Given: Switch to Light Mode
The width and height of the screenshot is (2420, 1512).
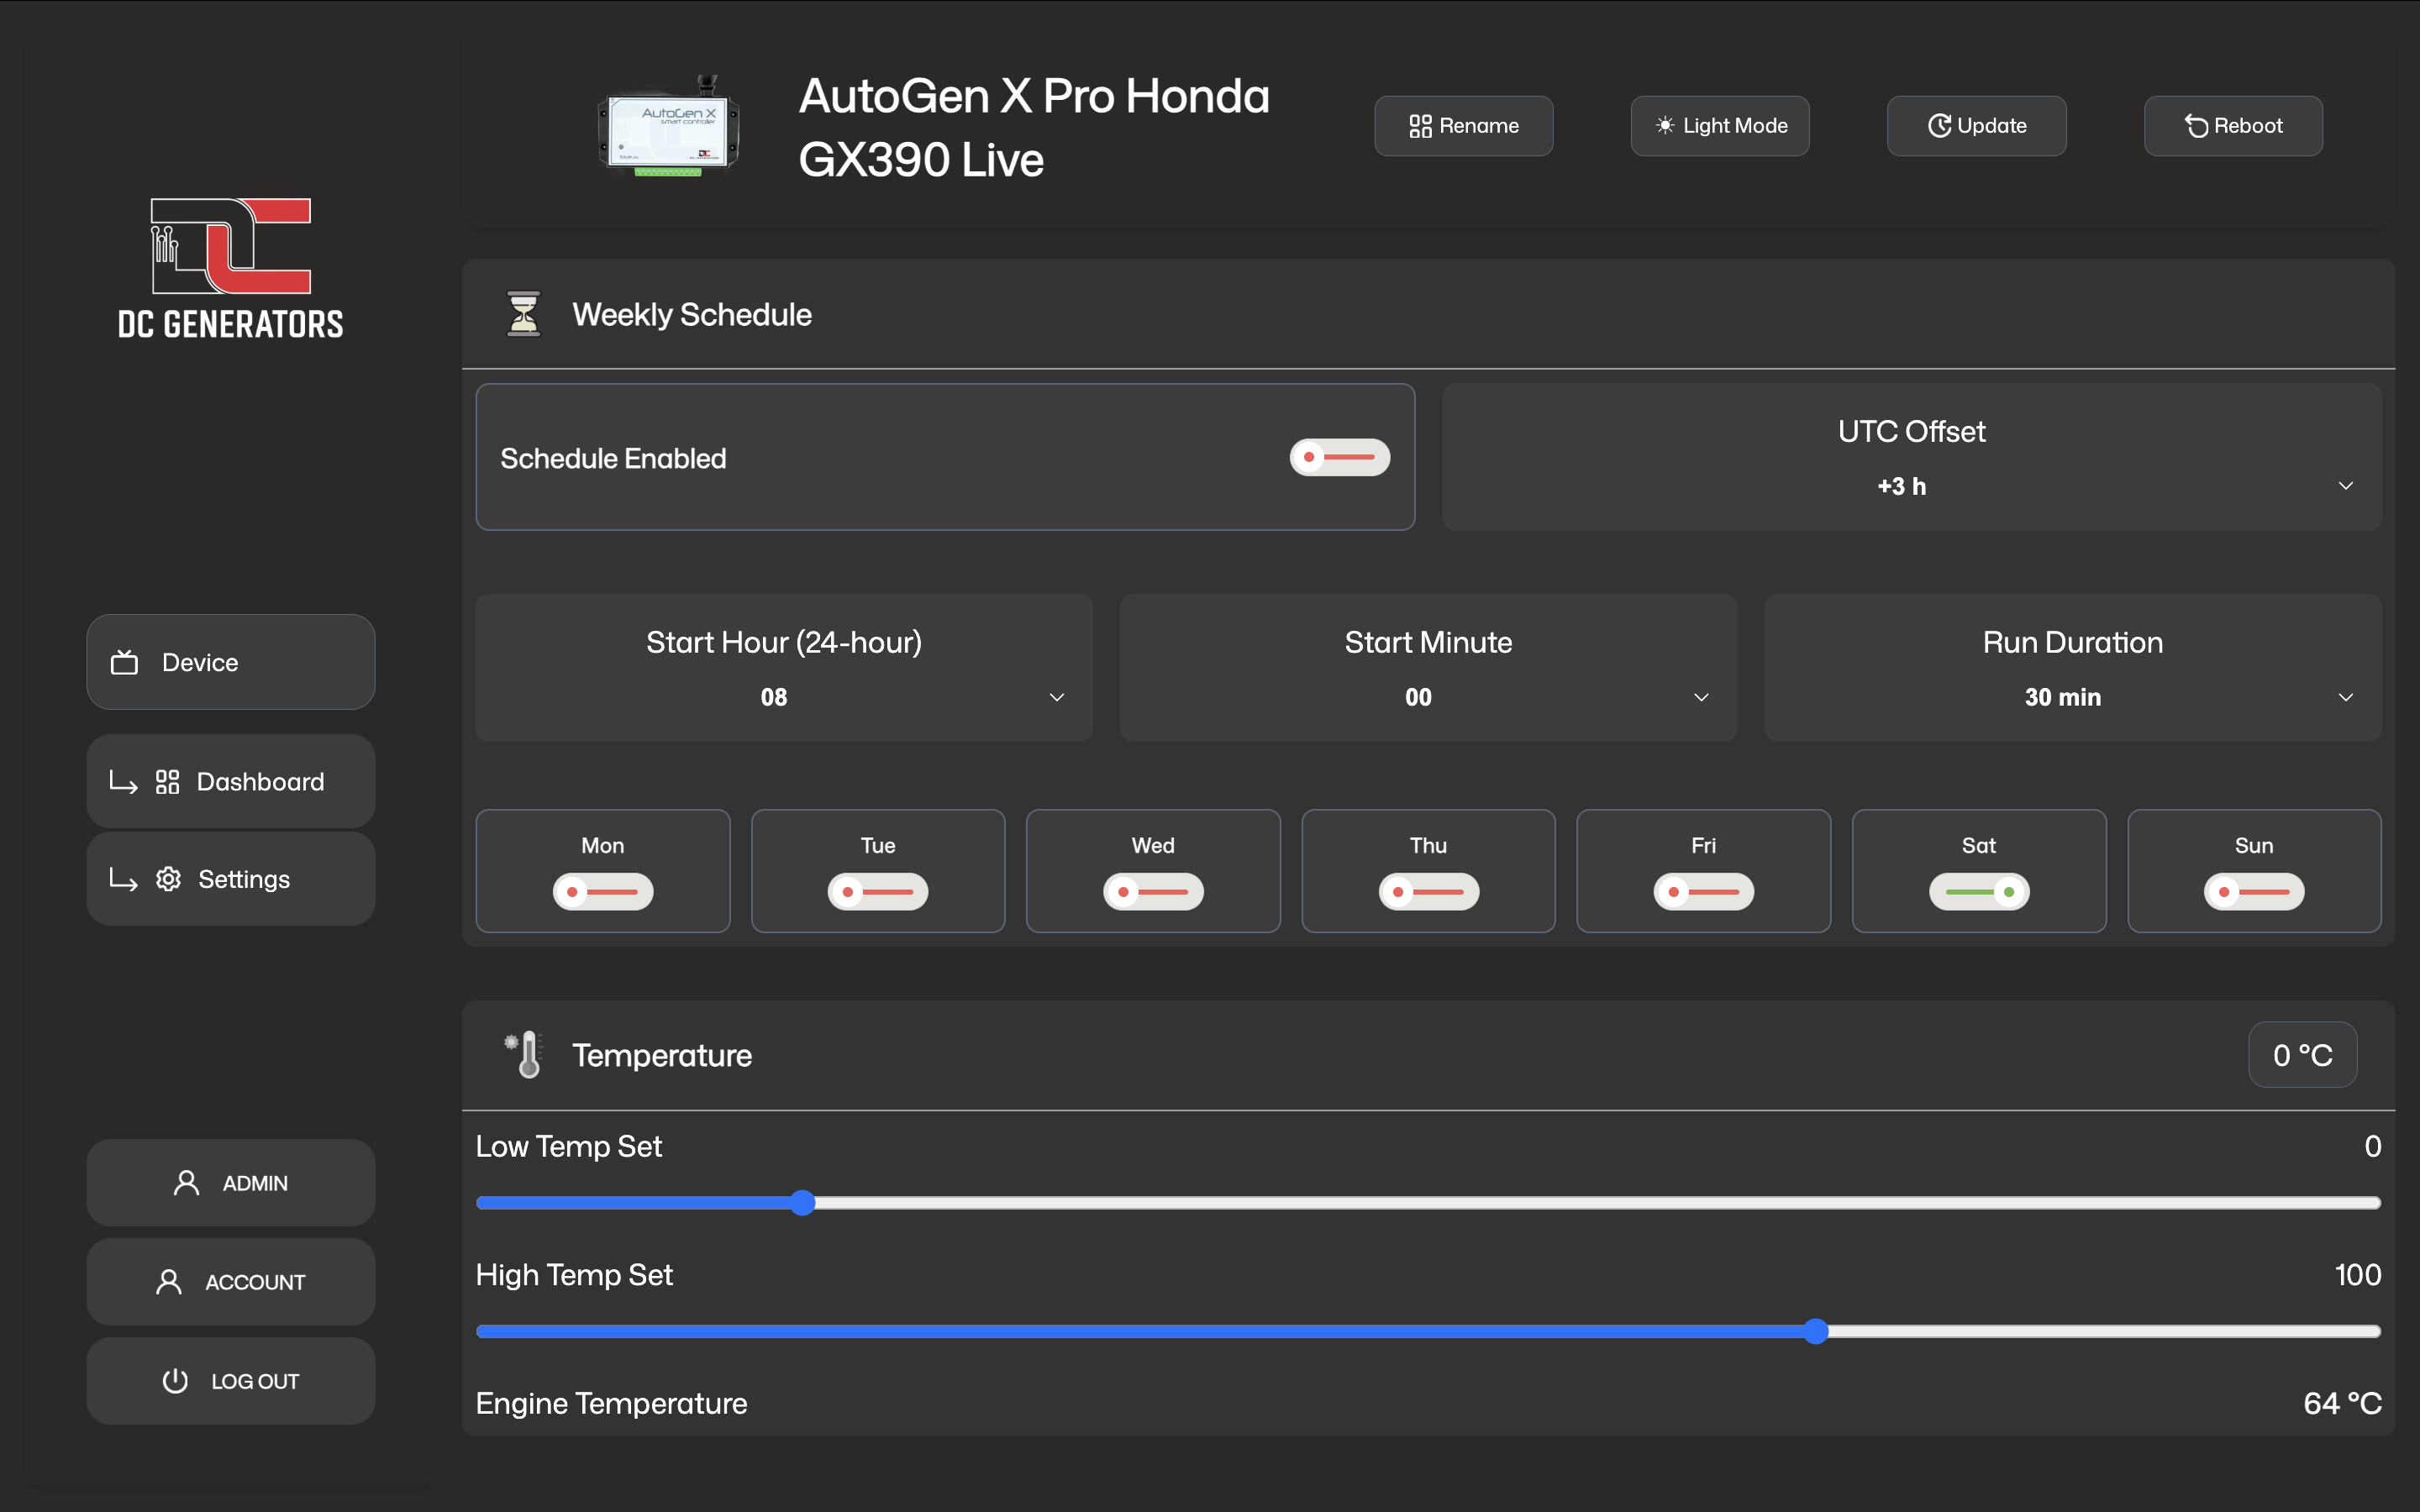Looking at the screenshot, I should [1720, 126].
